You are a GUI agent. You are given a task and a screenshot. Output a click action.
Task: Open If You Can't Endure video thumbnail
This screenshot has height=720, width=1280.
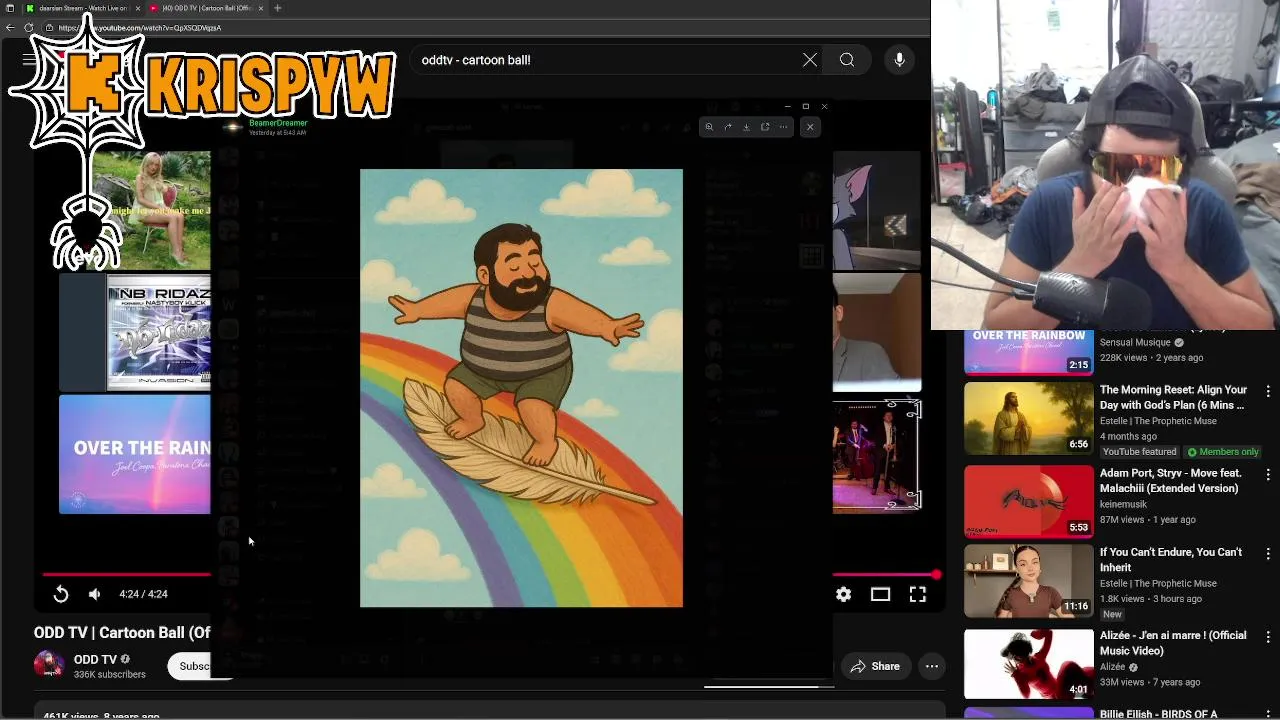[1029, 581]
